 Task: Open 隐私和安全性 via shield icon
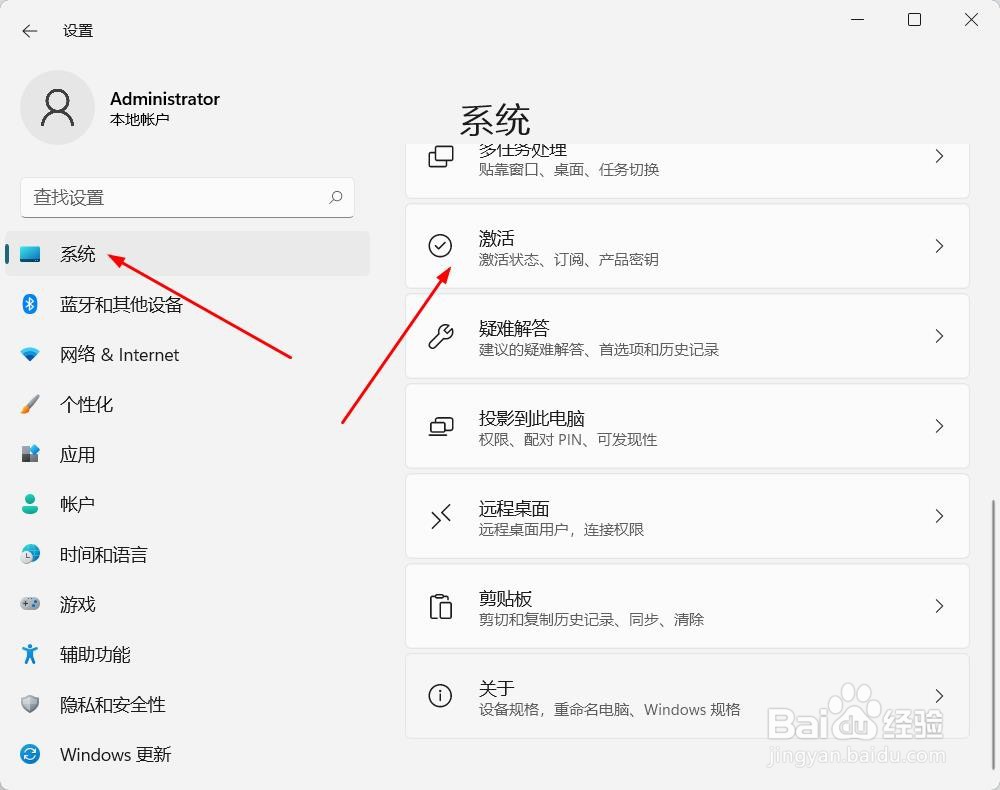[30, 705]
